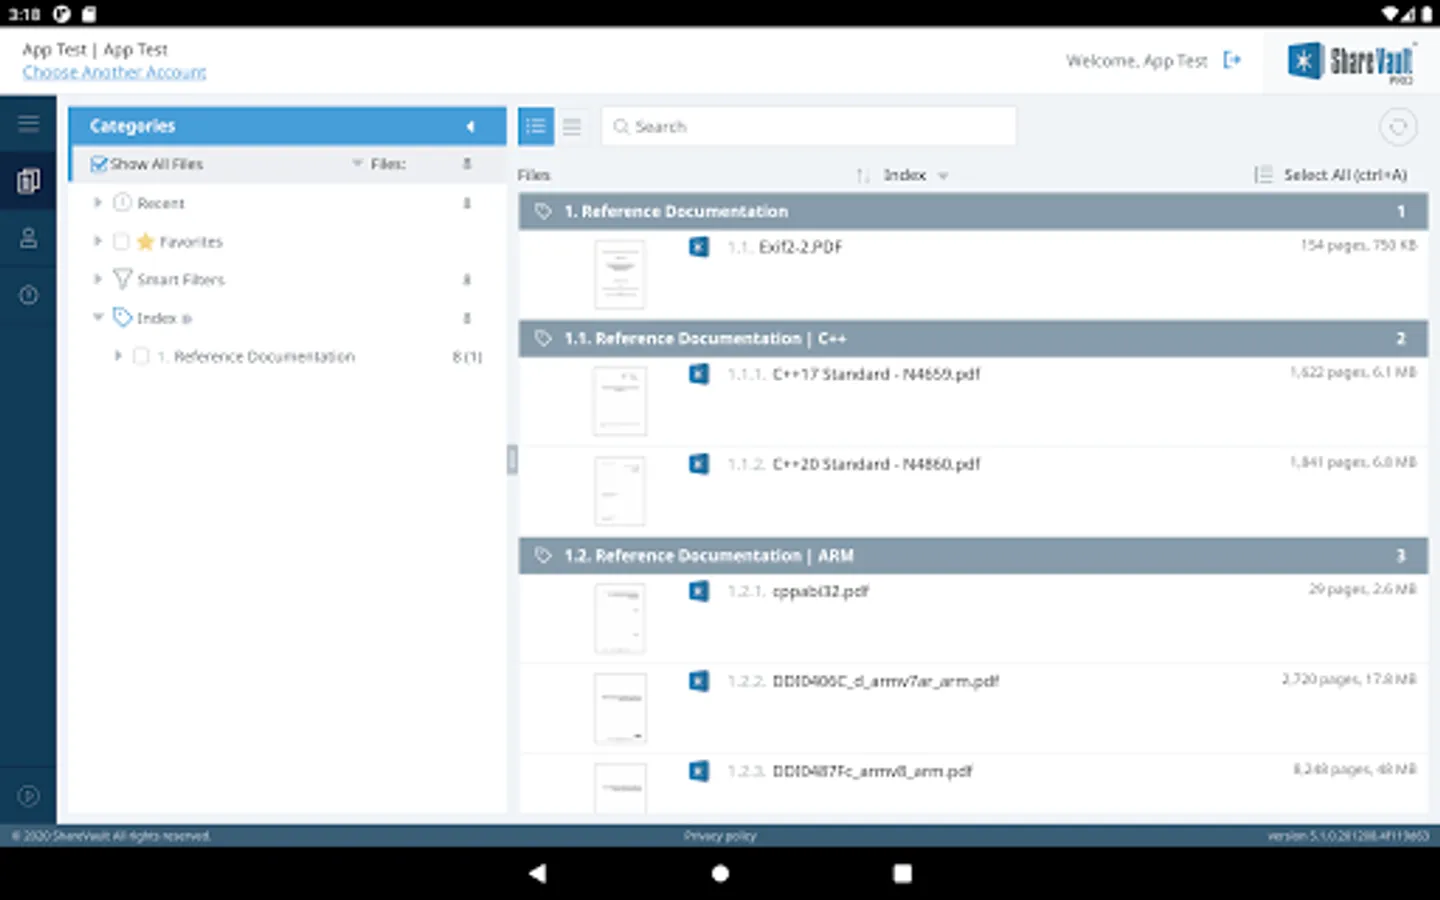Viewport: 1440px width, 900px height.
Task: Click the DDI0406C_d_armv7ar_arm.pdf thumbnail
Action: coord(620,709)
